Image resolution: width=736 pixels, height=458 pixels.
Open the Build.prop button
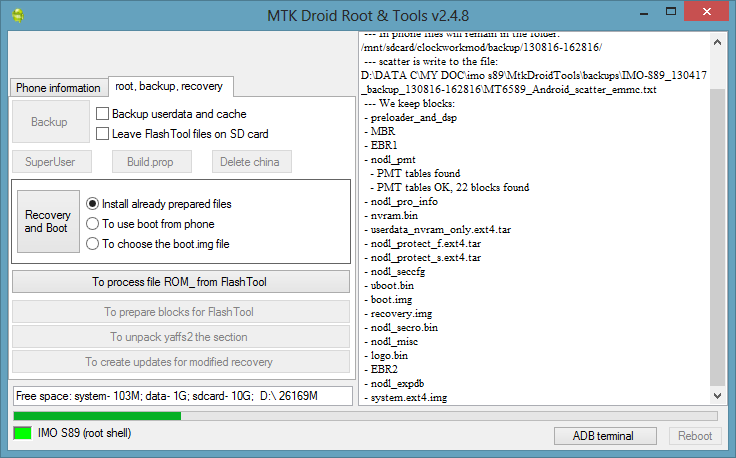152,162
